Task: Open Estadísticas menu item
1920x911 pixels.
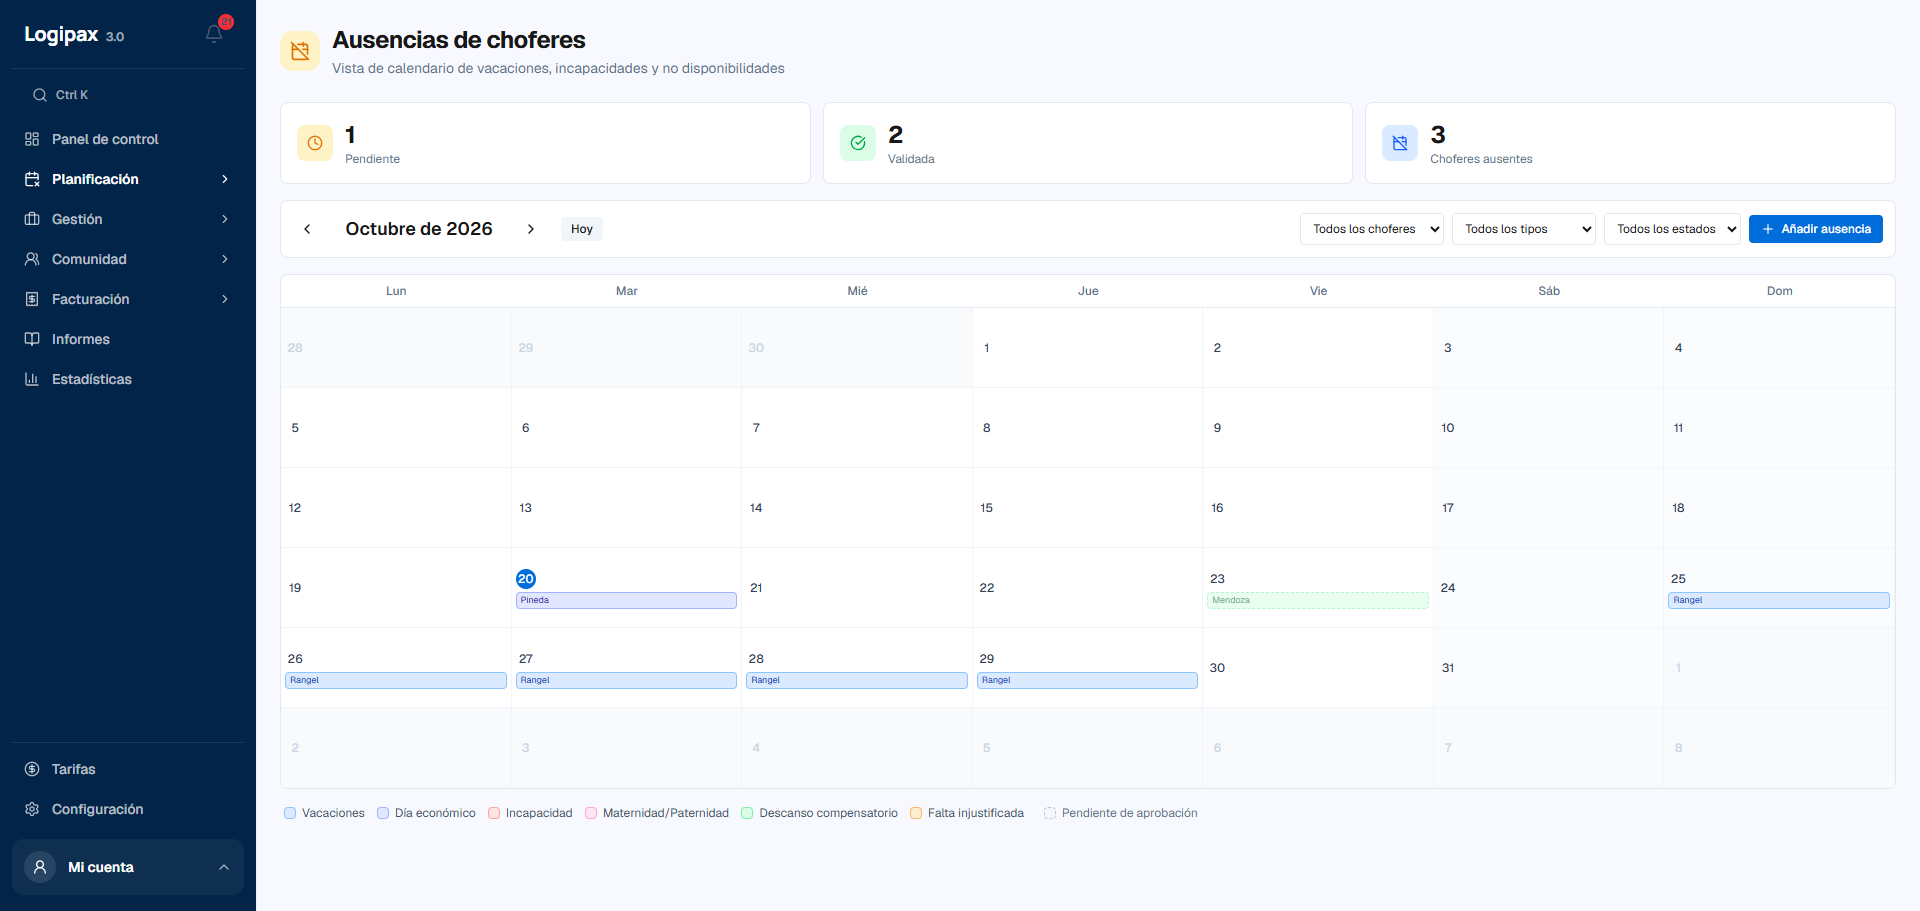Action: pyautogui.click(x=128, y=379)
